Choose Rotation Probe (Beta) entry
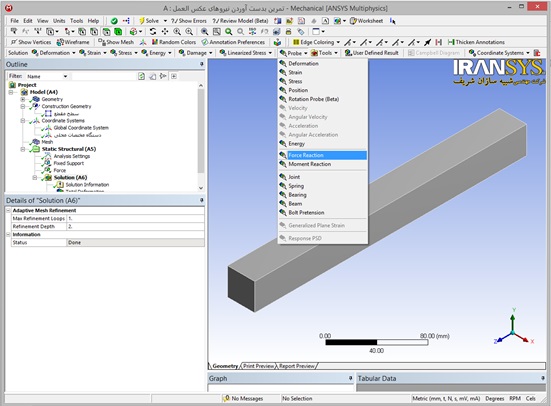Image resolution: width=551 pixels, height=406 pixels. point(323,99)
